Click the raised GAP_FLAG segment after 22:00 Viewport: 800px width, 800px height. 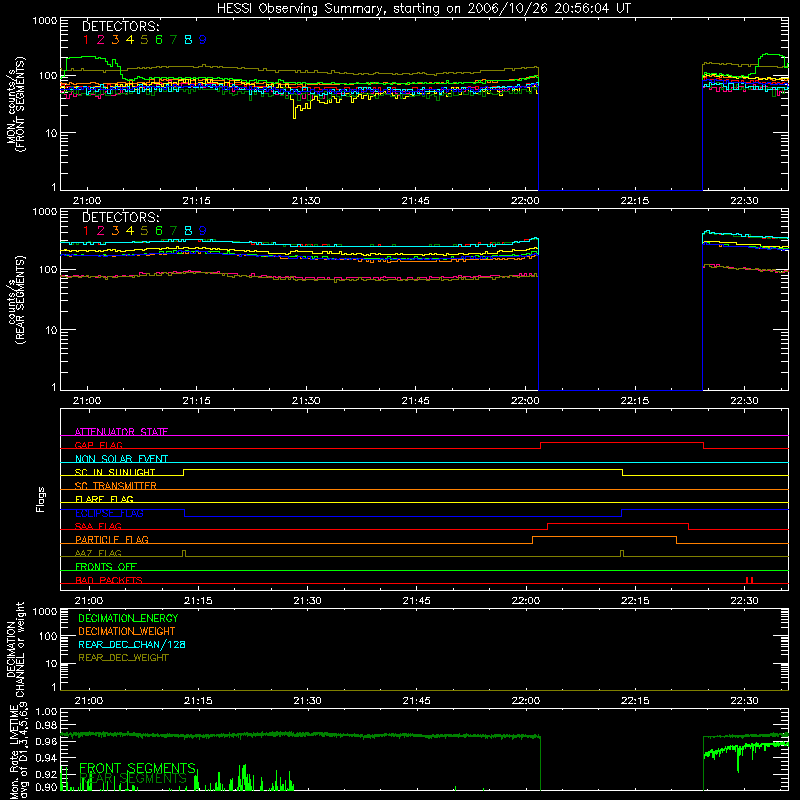[622, 443]
